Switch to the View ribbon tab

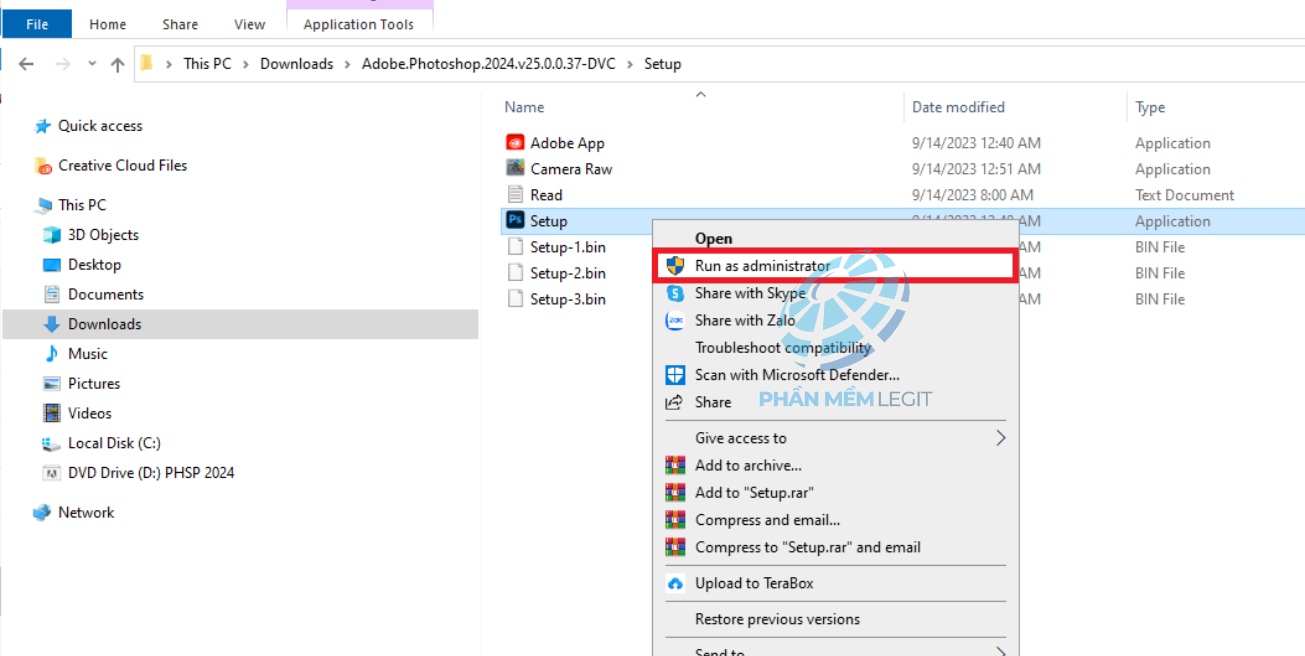[x=249, y=24]
